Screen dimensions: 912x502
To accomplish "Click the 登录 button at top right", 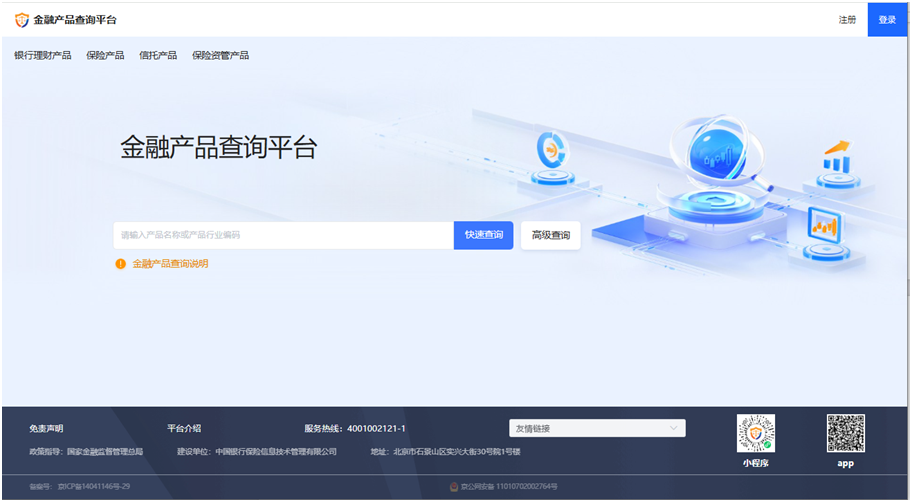I will [887, 20].
